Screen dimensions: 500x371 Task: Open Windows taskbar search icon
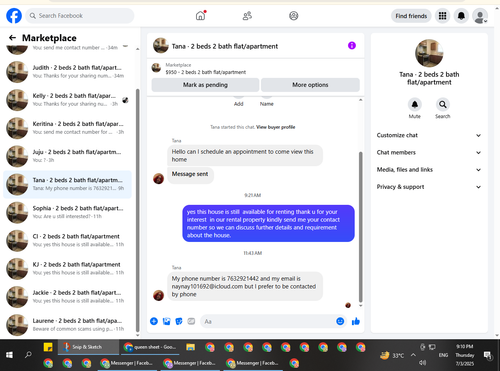[28, 355]
